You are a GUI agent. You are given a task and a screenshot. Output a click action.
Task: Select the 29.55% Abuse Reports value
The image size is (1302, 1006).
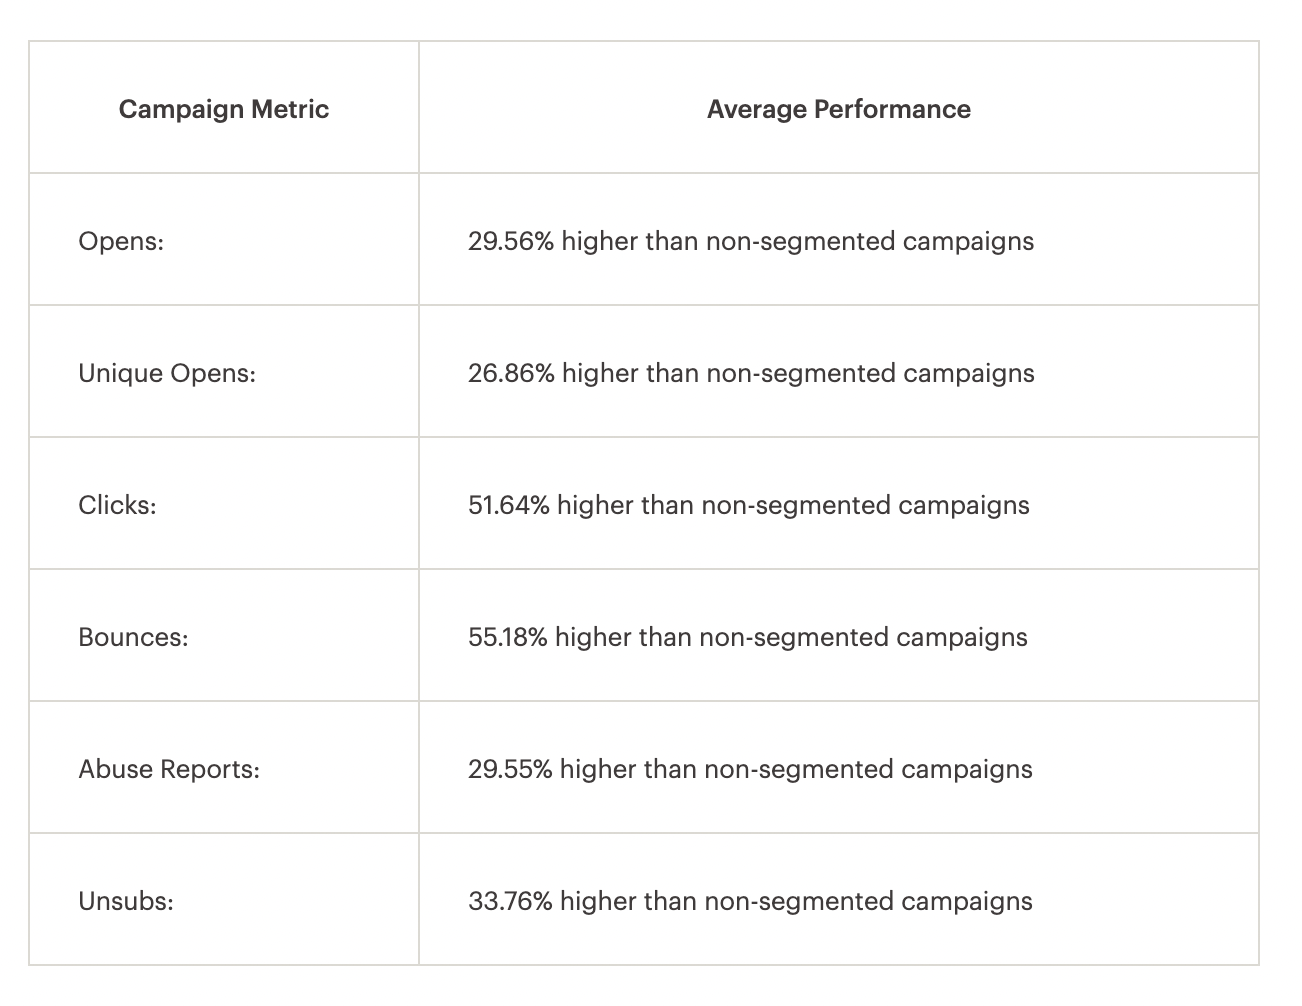click(510, 769)
